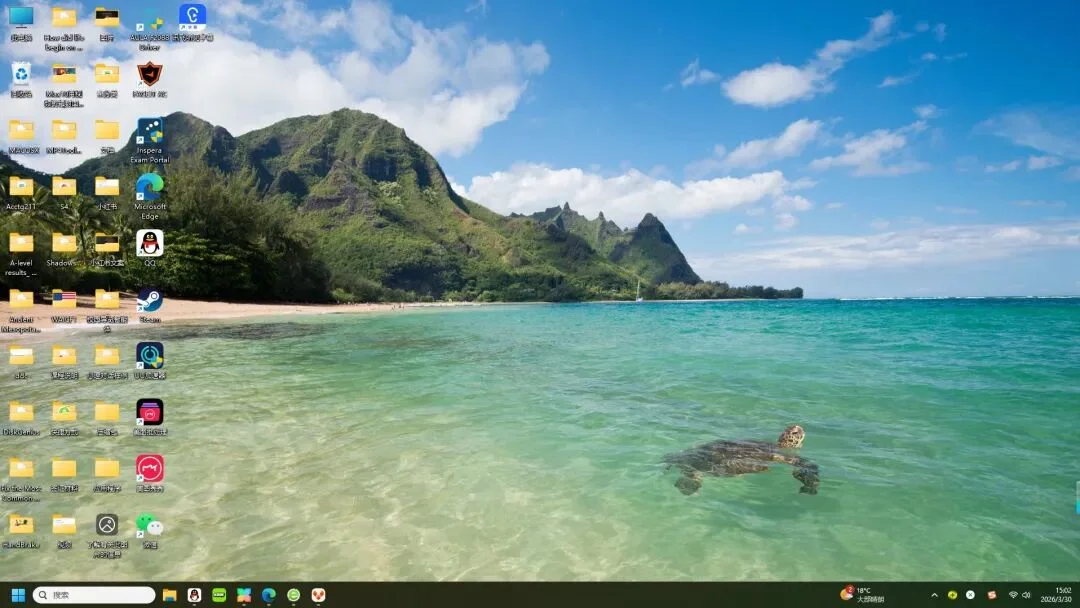Image resolution: width=1080 pixels, height=608 pixels.
Task: Open the Windows Start menu
Action: (x=18, y=595)
